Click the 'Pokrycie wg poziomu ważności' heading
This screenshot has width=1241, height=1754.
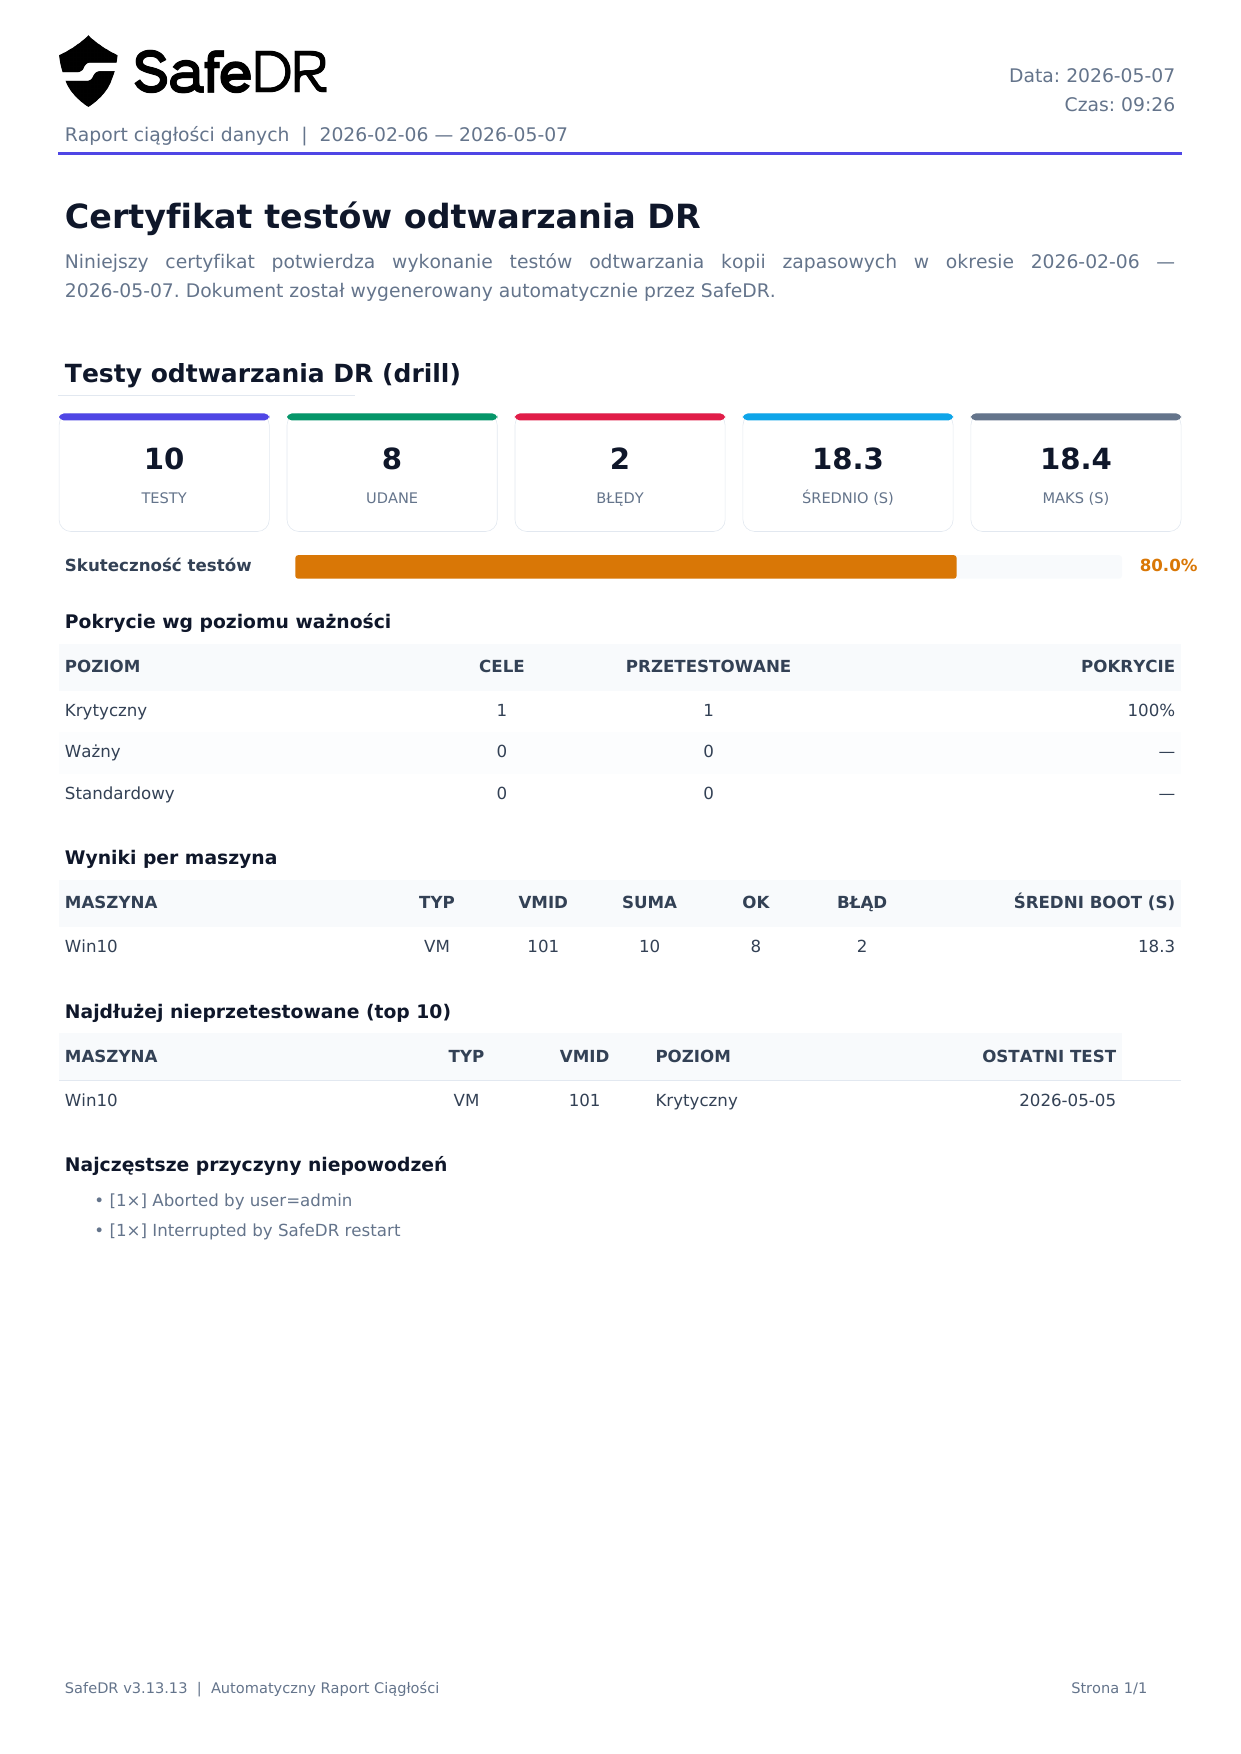[228, 622]
